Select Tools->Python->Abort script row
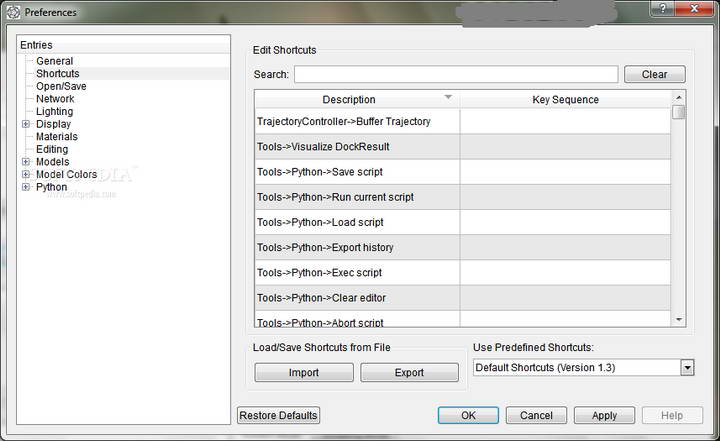This screenshot has width=720, height=441. pyautogui.click(x=462, y=319)
